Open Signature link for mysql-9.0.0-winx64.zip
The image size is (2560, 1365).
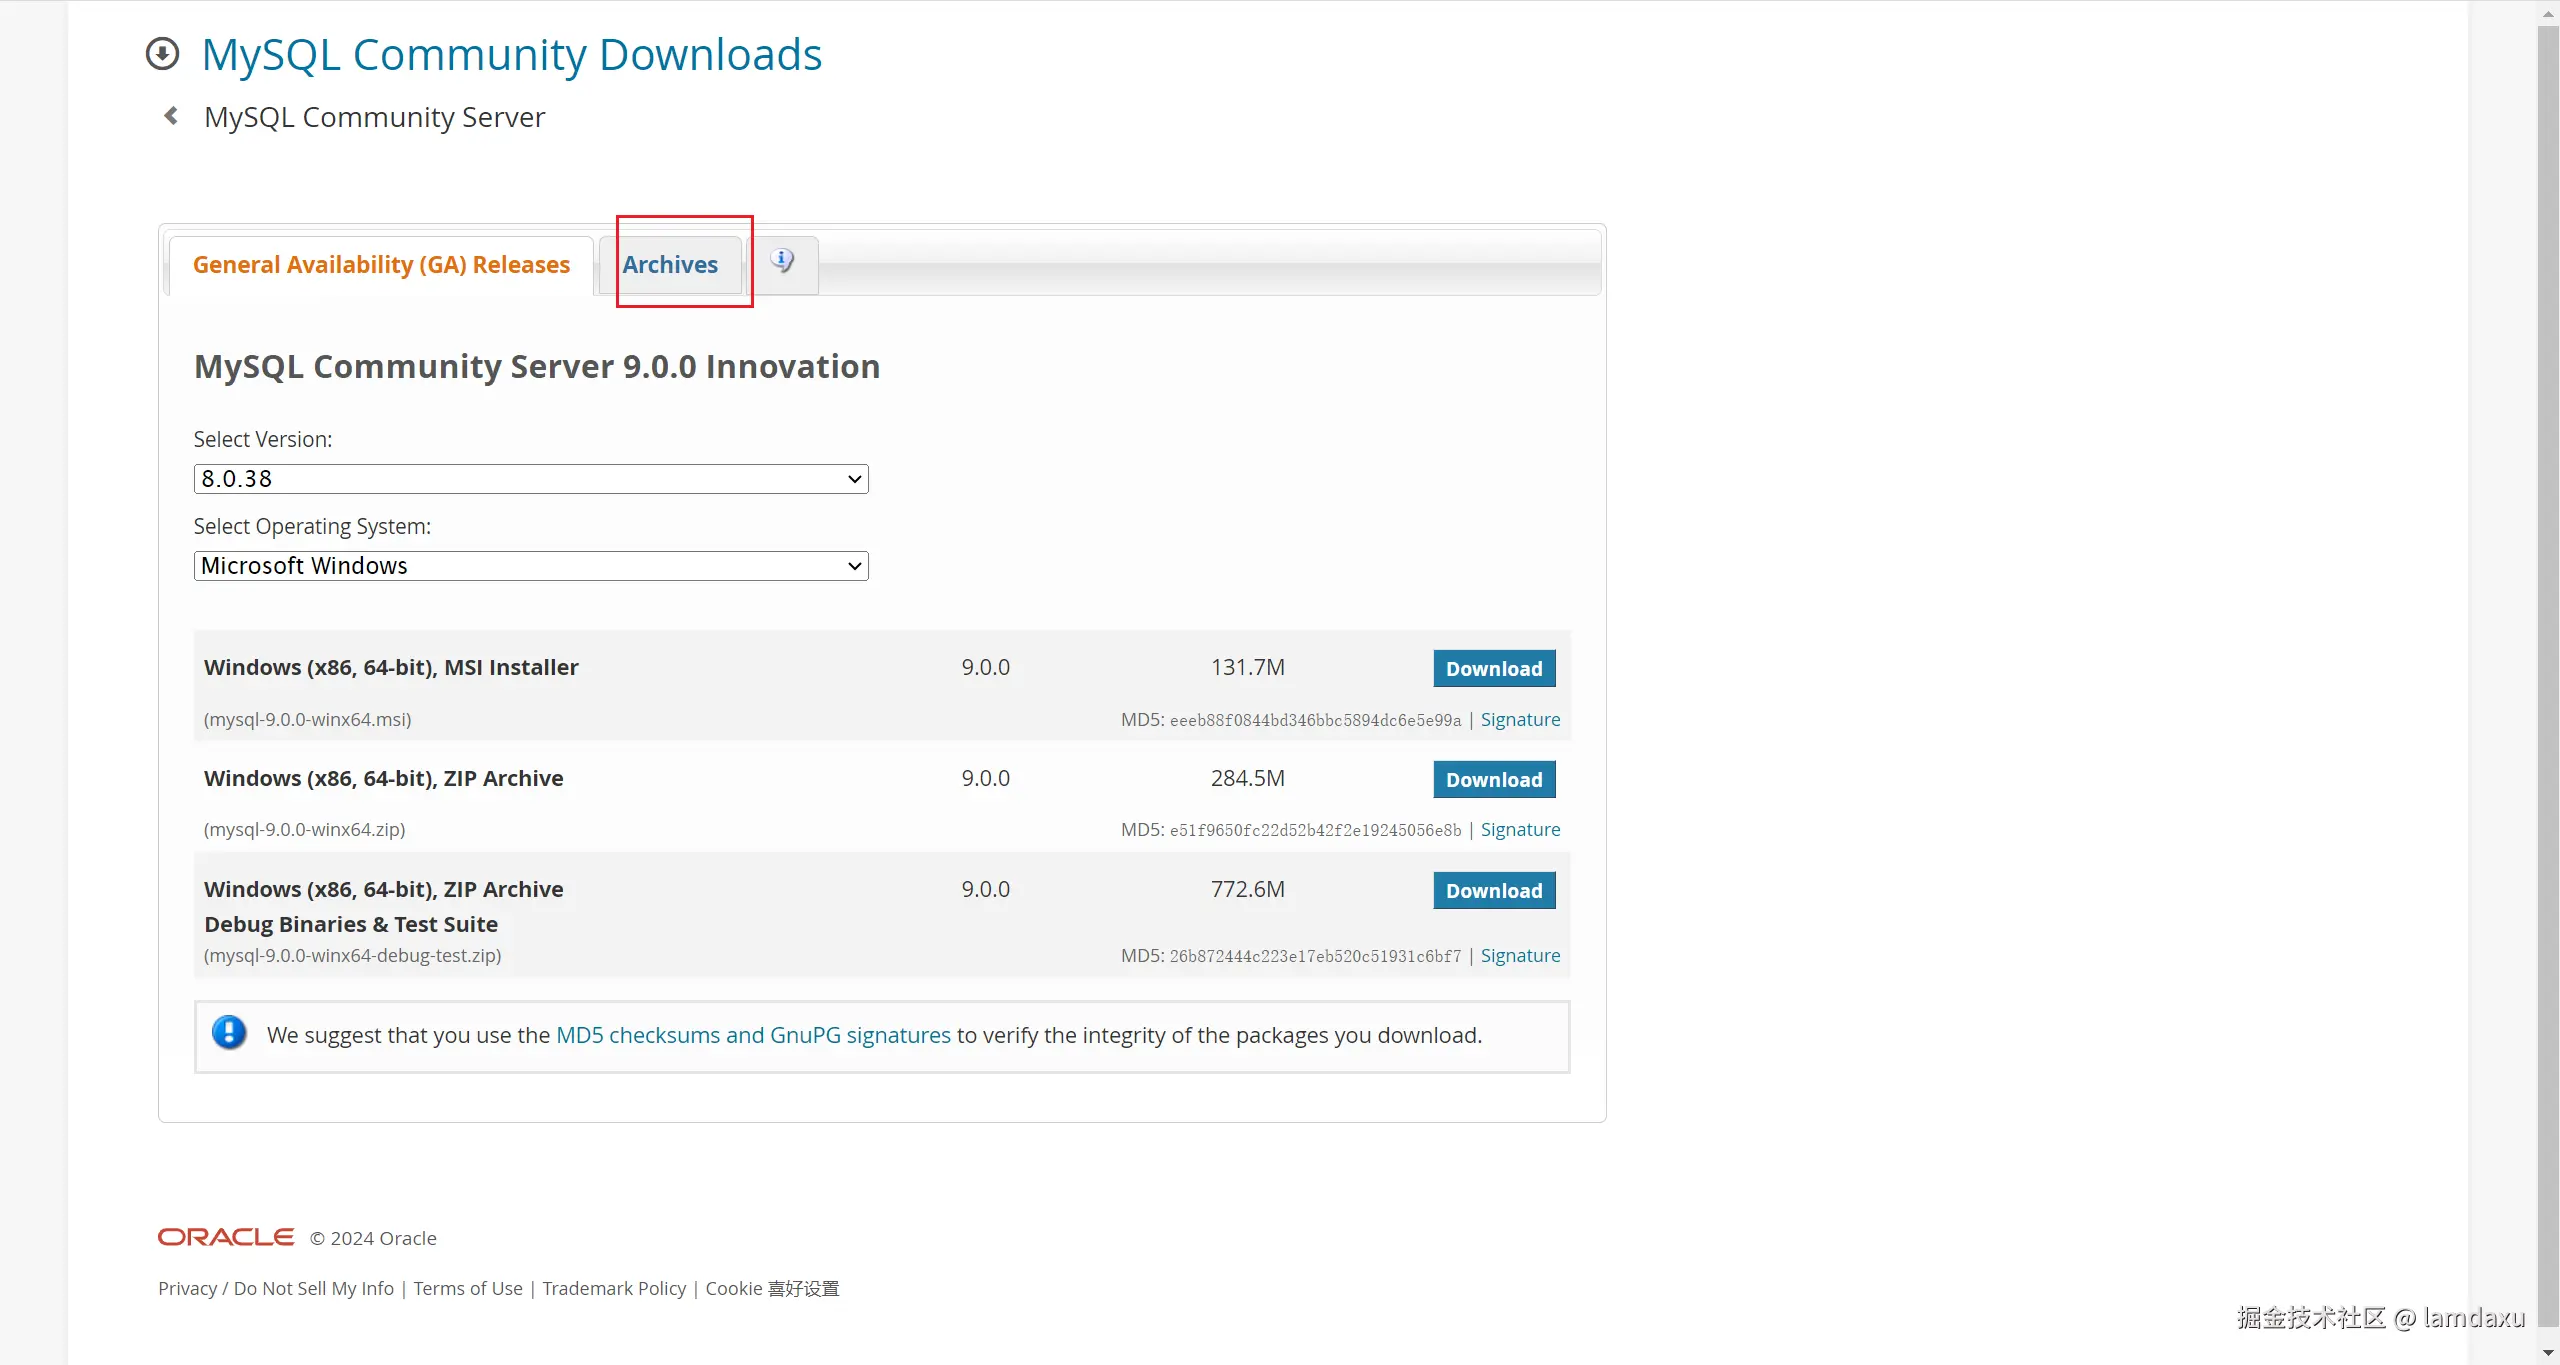click(1520, 830)
